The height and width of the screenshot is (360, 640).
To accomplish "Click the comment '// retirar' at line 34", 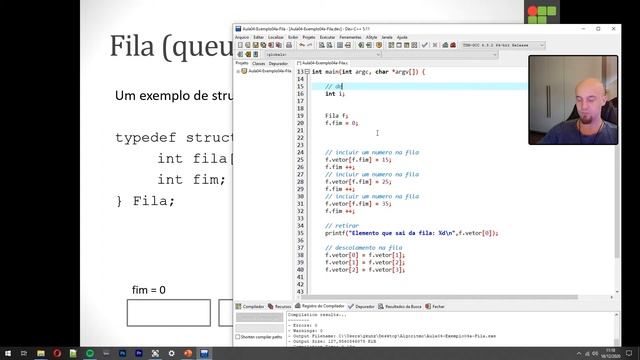I will (342, 226).
